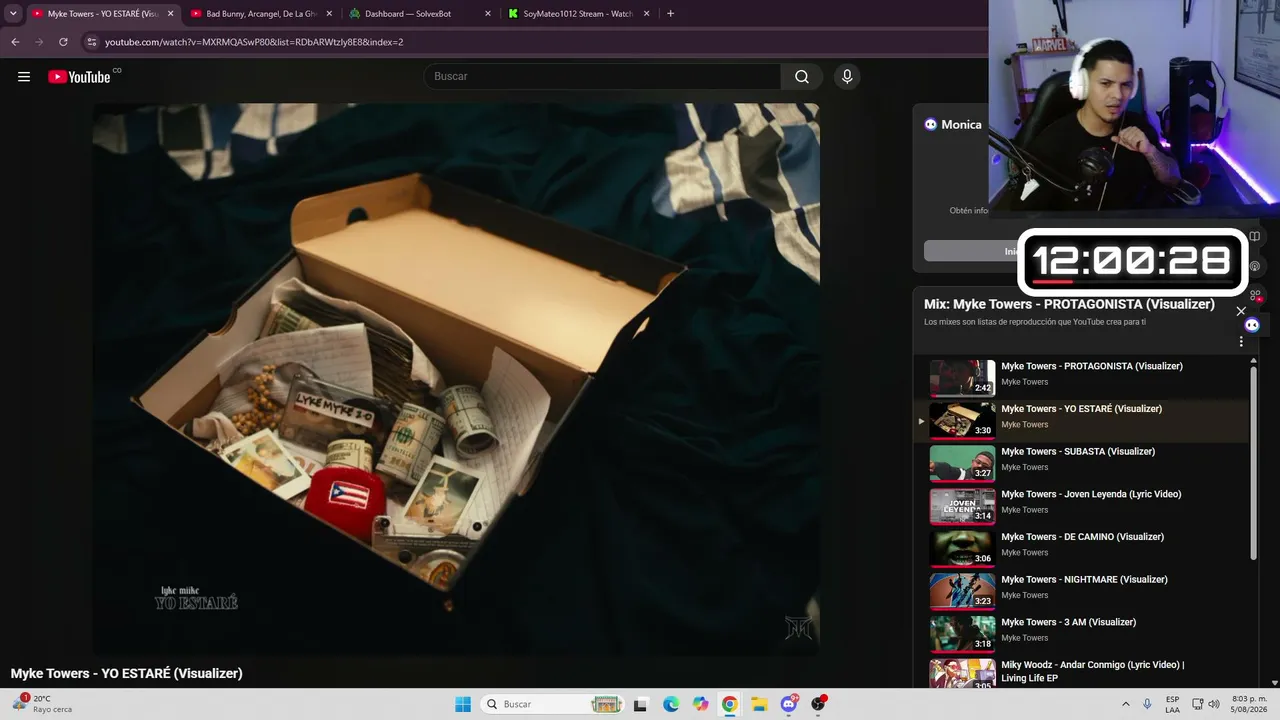Start voice search with the microphone icon
This screenshot has width=1280, height=720.
847,77
